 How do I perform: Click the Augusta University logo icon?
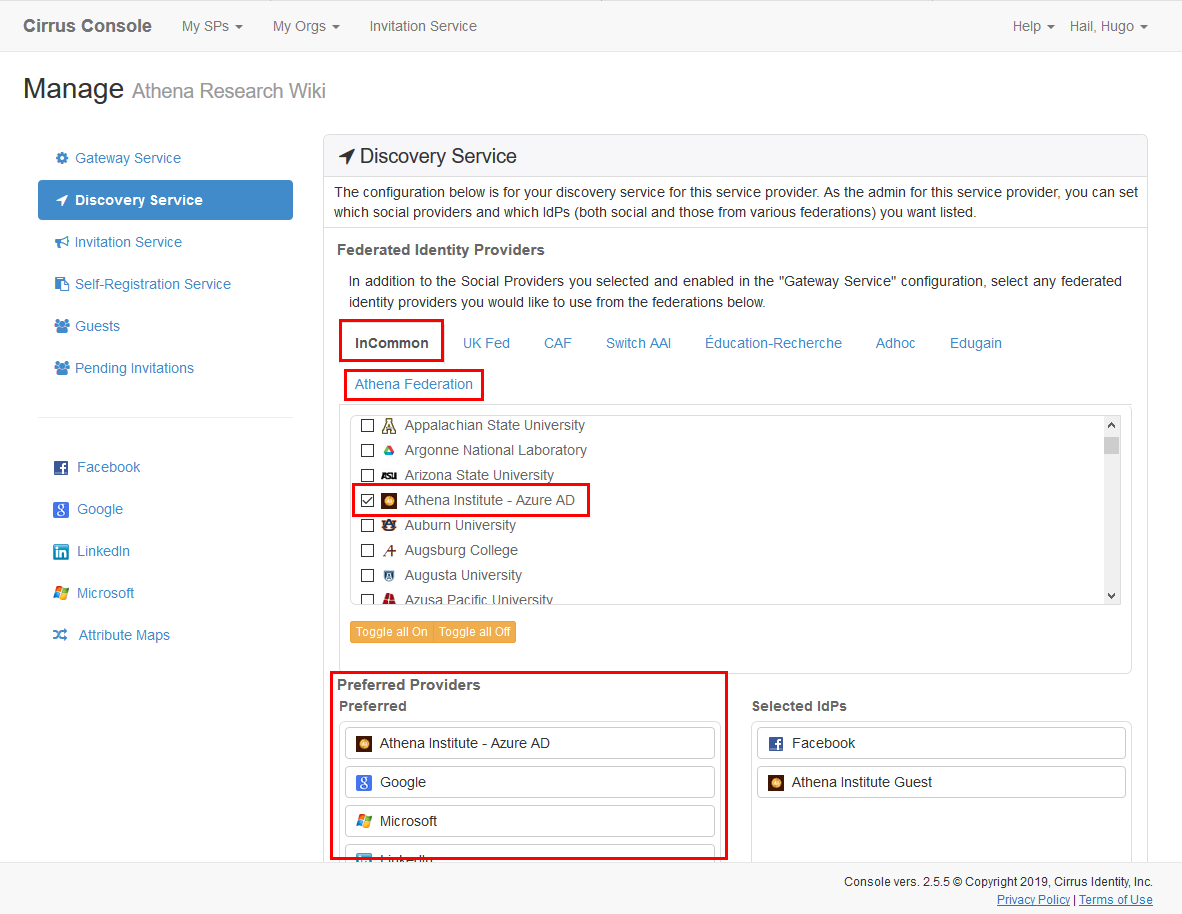point(389,575)
